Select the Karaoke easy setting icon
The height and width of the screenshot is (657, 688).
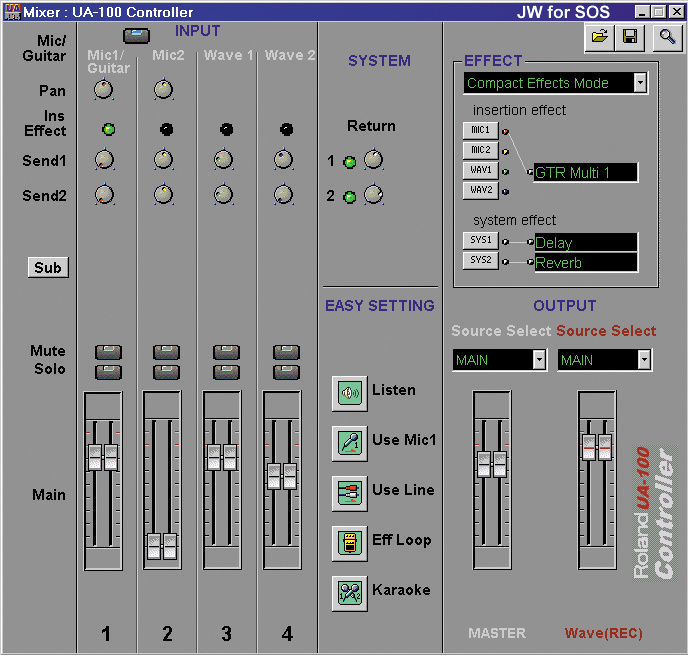pyautogui.click(x=349, y=591)
